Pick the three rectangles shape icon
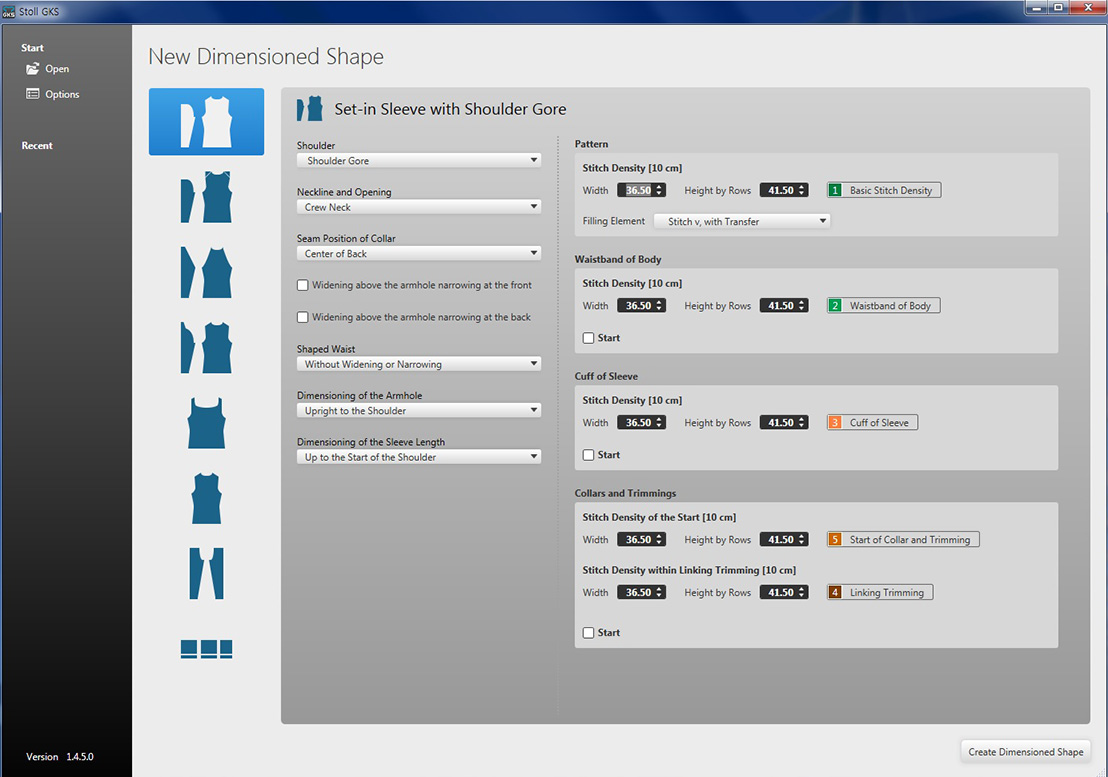 pyautogui.click(x=206, y=649)
